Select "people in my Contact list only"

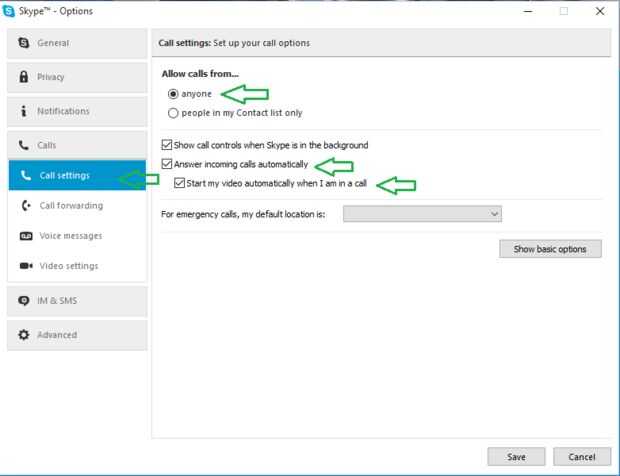173,114
